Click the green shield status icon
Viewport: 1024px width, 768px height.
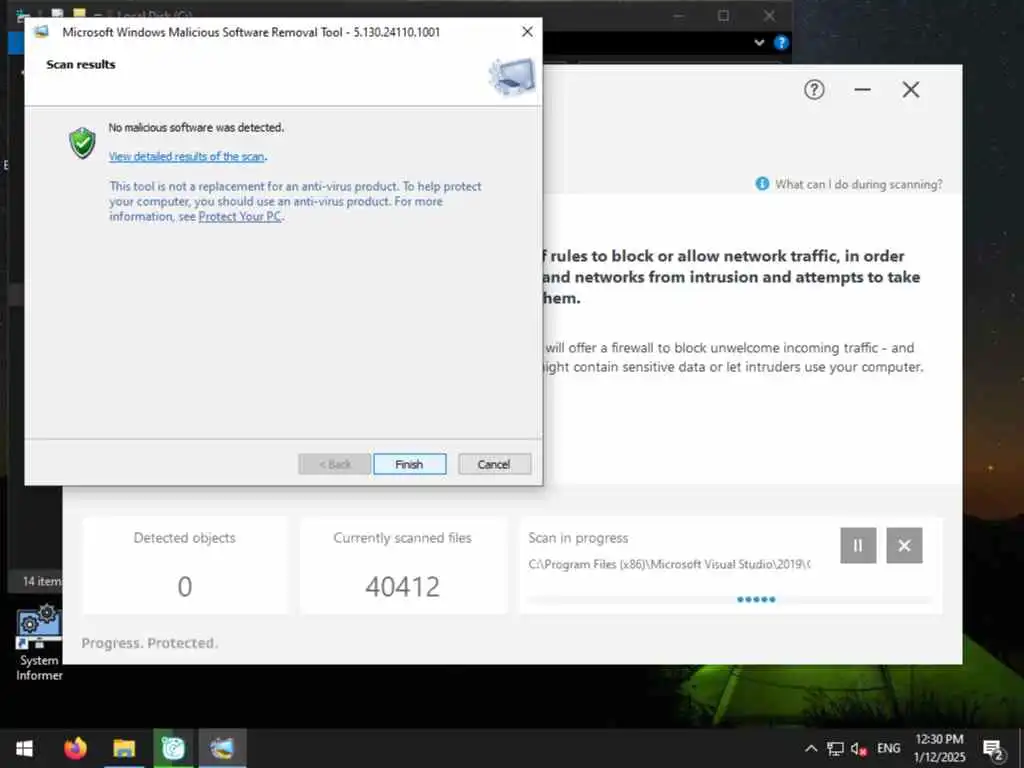(x=82, y=142)
